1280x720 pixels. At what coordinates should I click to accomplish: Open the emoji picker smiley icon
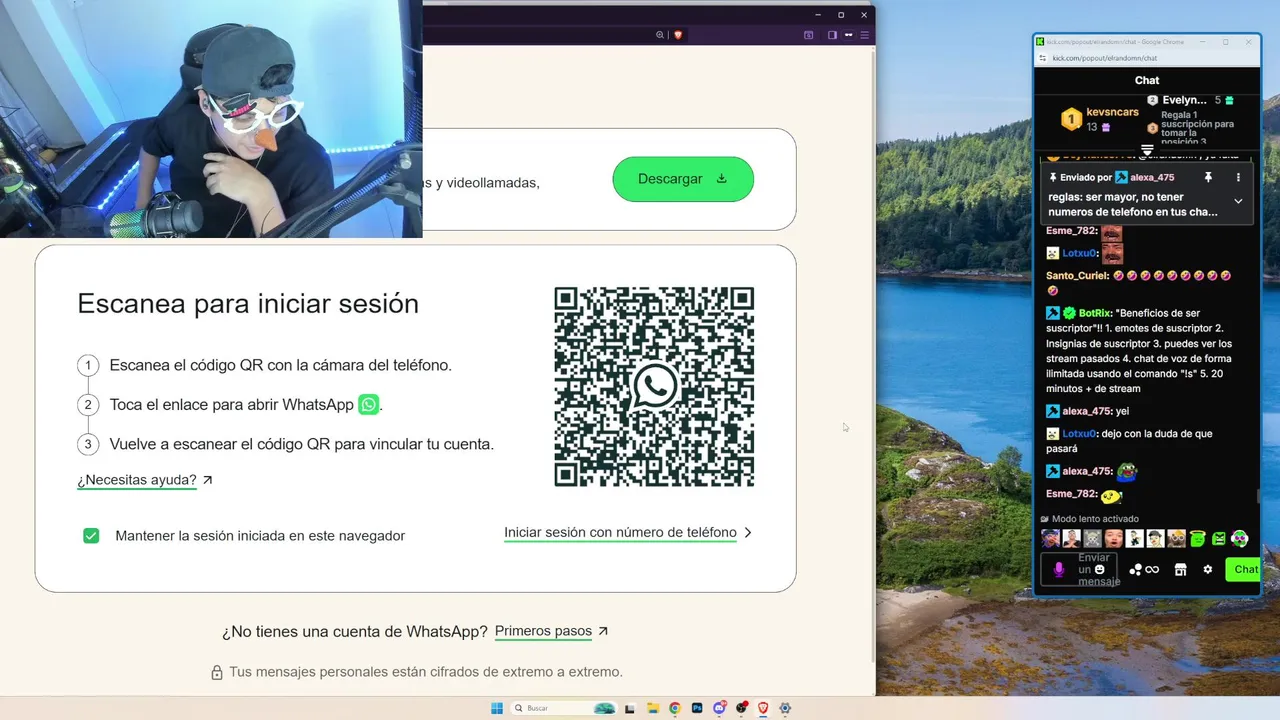[x=1099, y=569]
